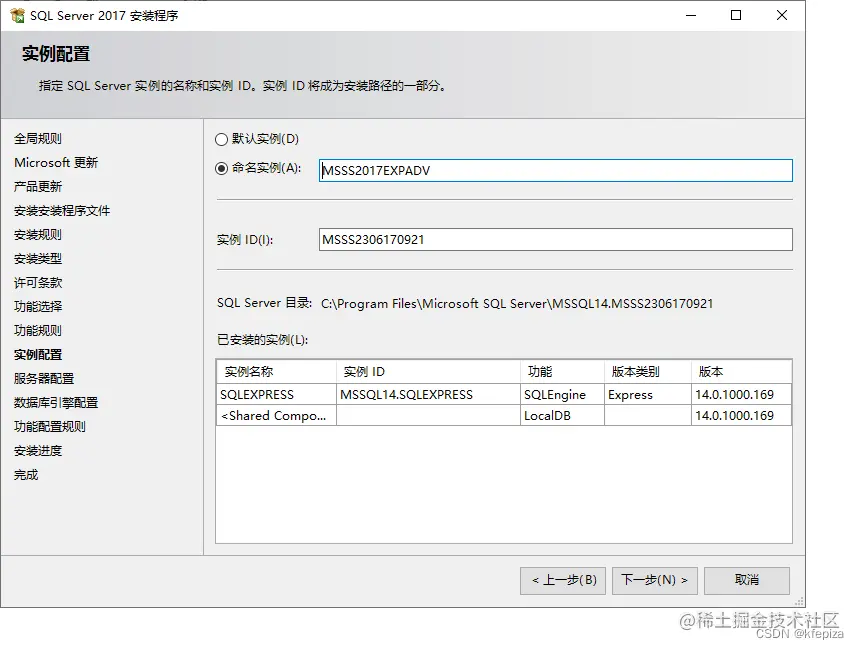Click the SQL Server setup title bar icon
The height and width of the screenshot is (650, 859).
coord(17,15)
